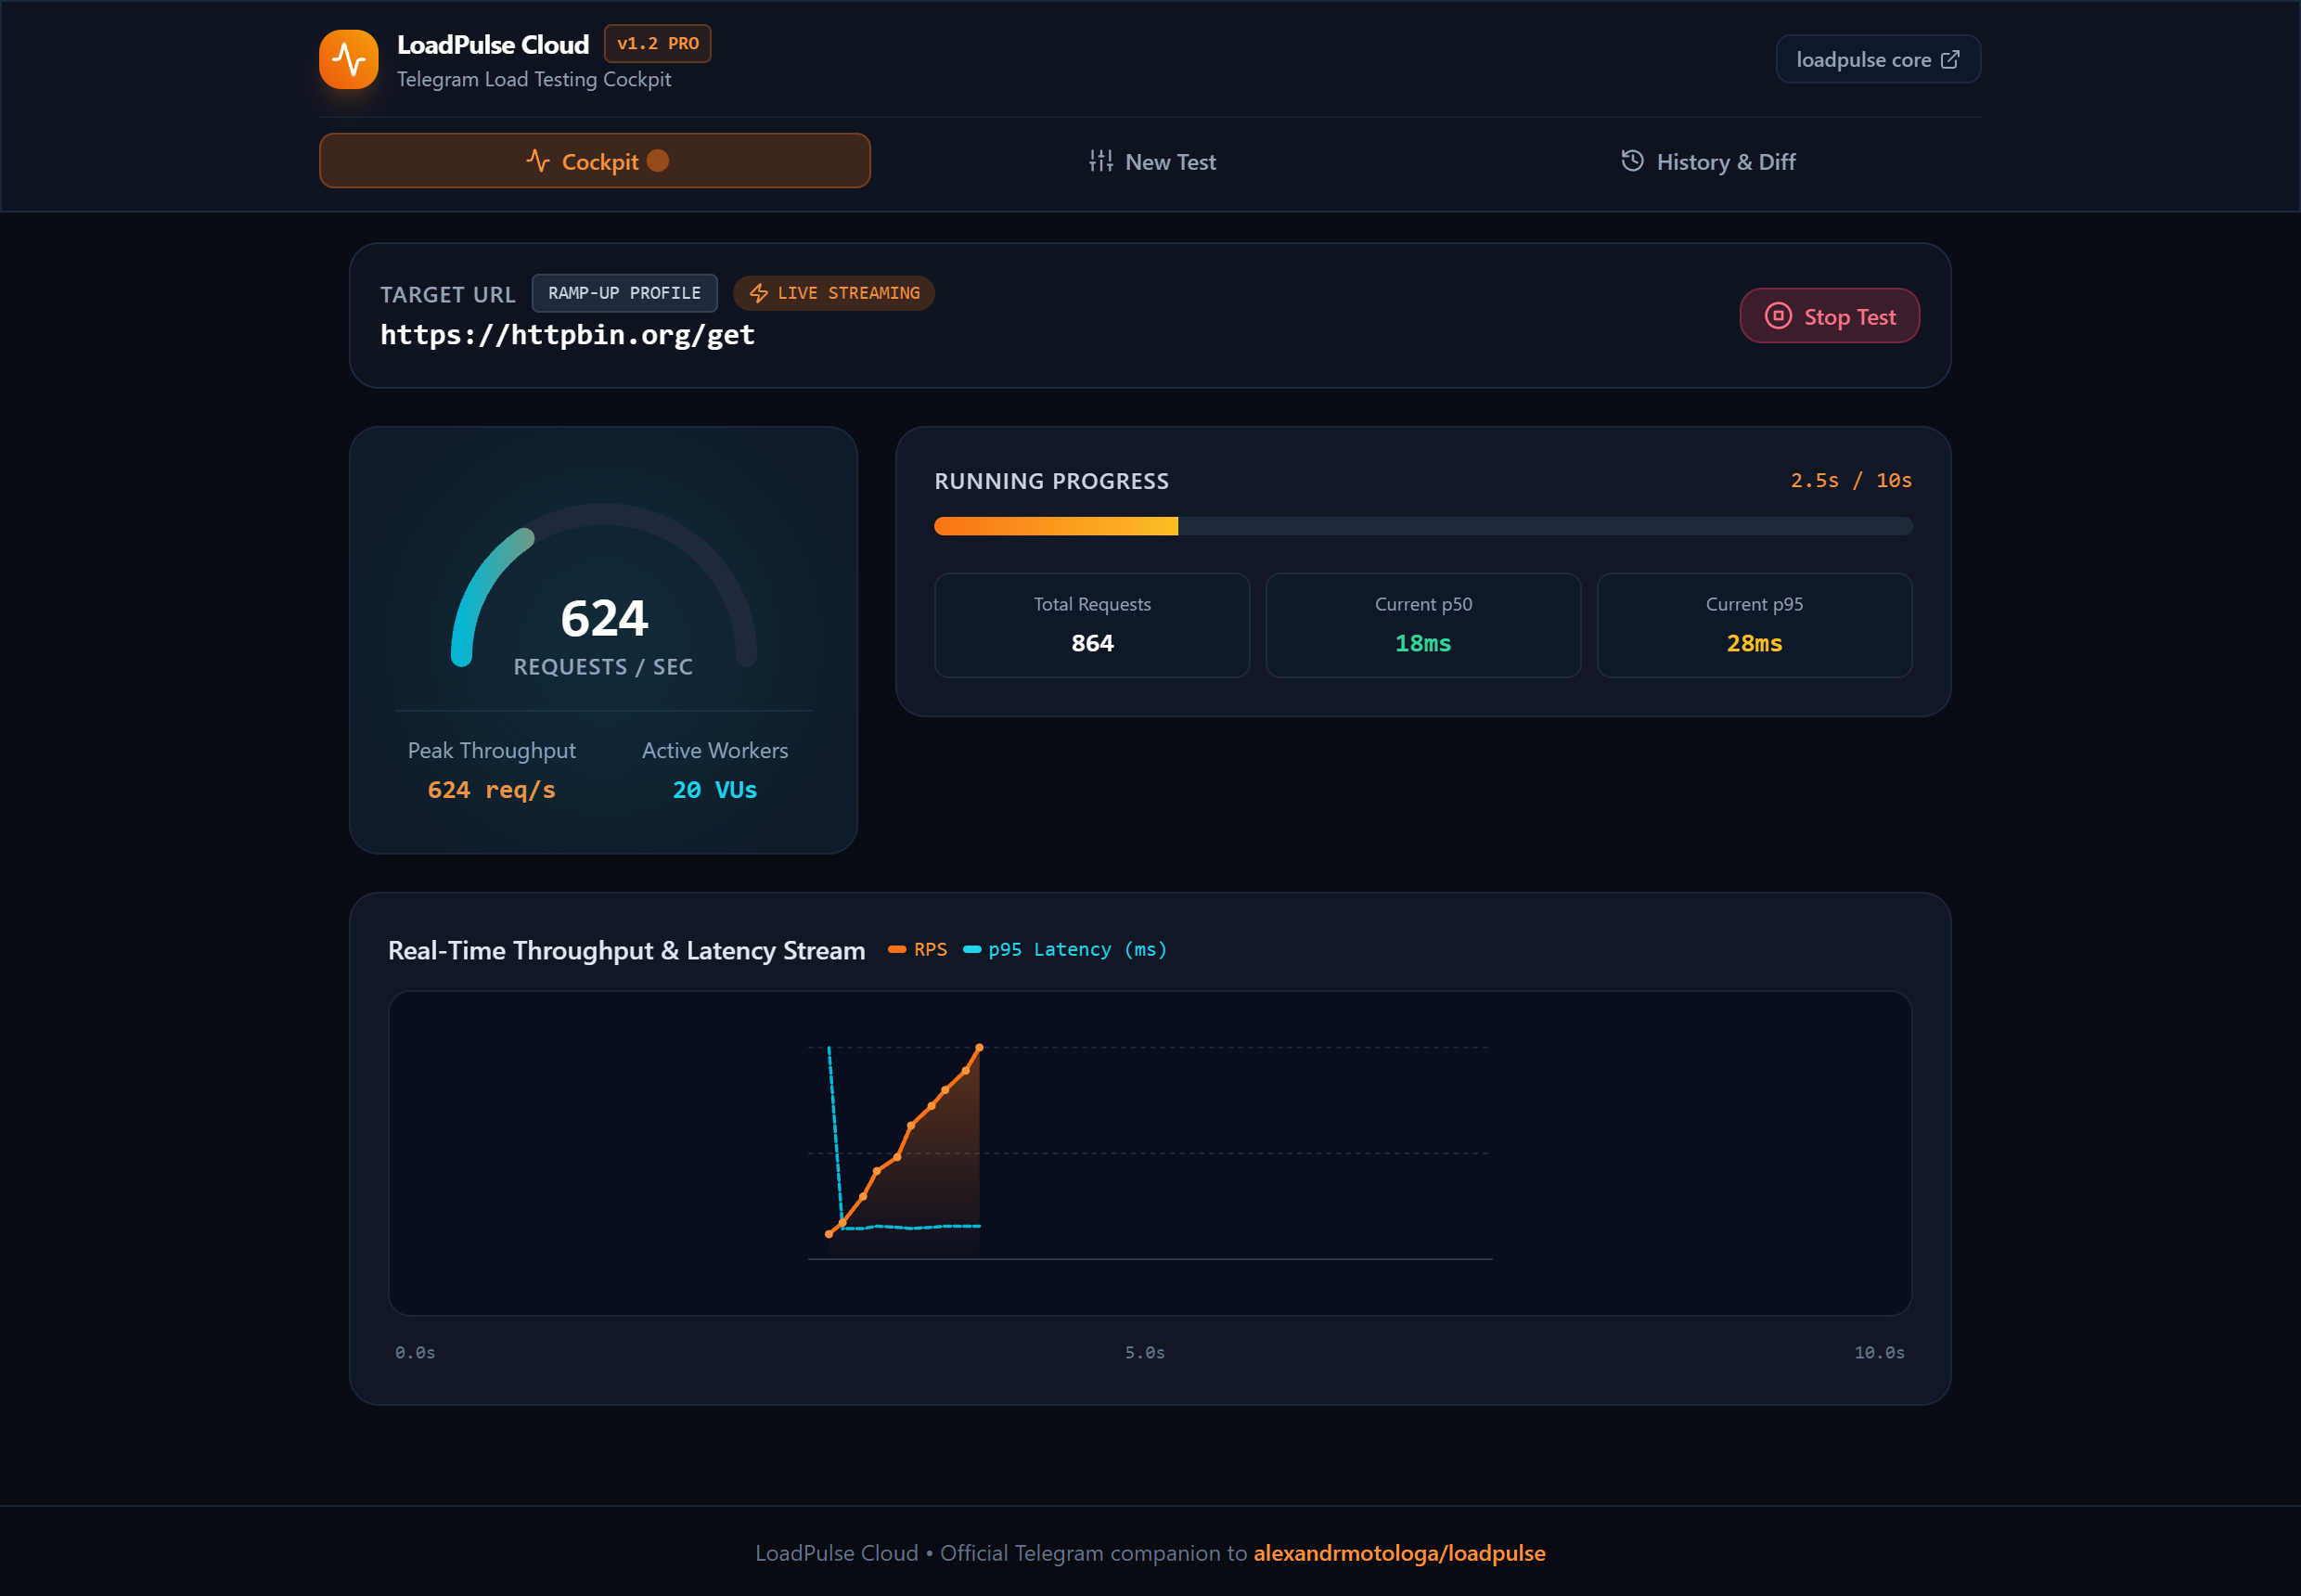2301x1596 pixels.
Task: Click the external link icon on loadpulse core
Action: pyautogui.click(x=1949, y=59)
